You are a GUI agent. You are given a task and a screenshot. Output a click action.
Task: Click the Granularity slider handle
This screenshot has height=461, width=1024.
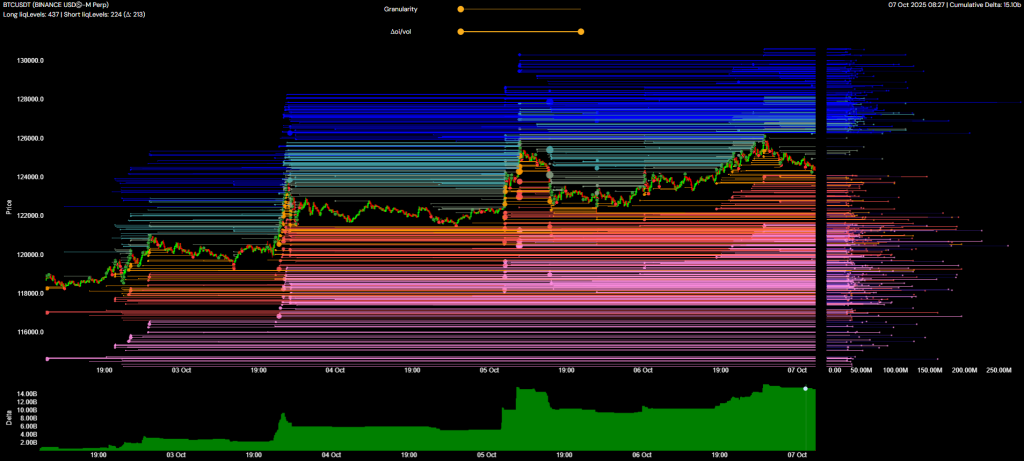point(460,9)
